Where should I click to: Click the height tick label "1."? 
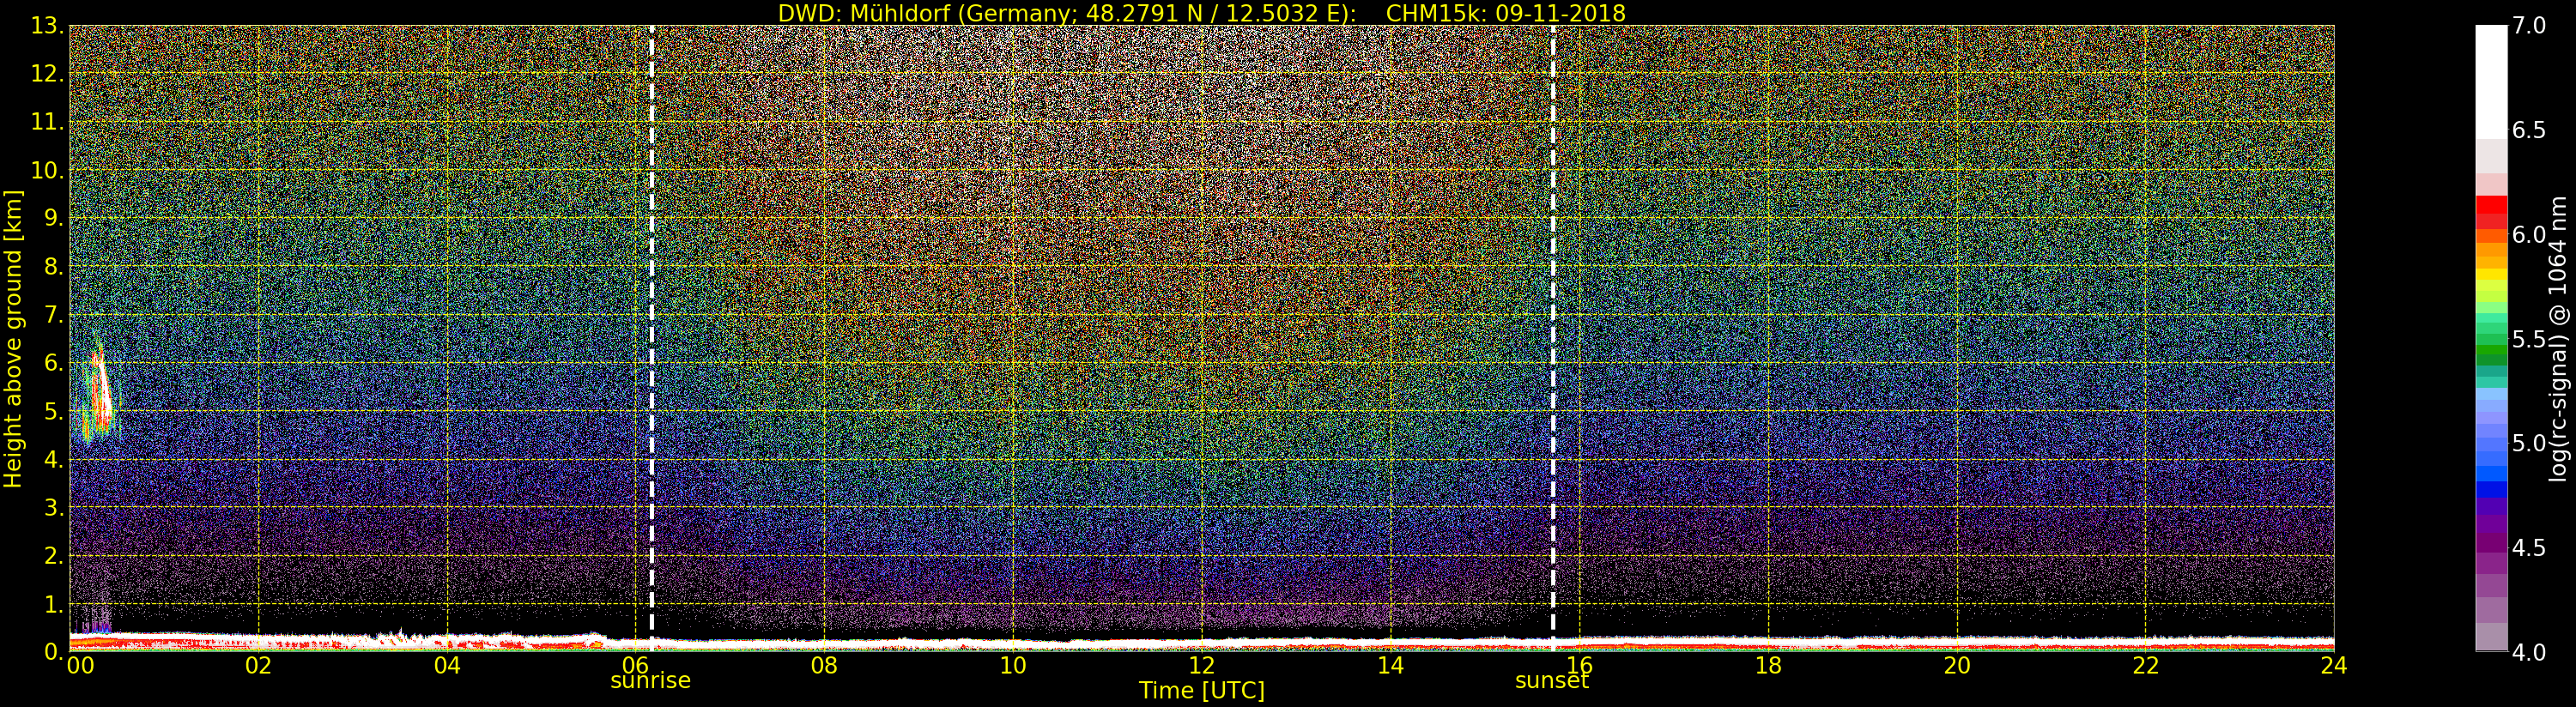click(54, 604)
